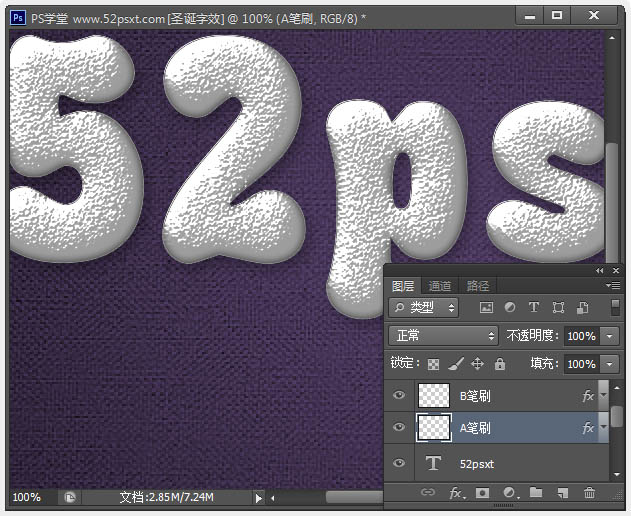The width and height of the screenshot is (631, 516).
Task: Expand the 不透明度 opacity slider arrow
Action: coord(610,336)
